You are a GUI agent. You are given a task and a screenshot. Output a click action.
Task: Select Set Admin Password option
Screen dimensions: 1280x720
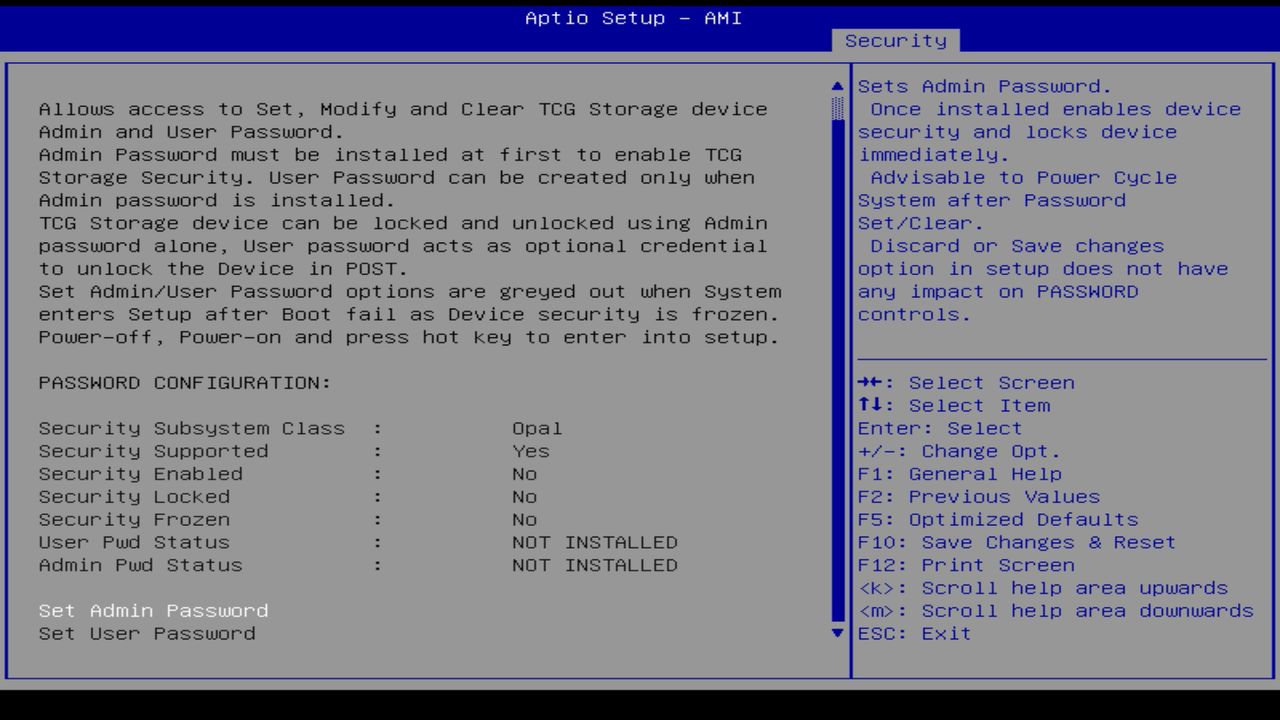tap(152, 610)
